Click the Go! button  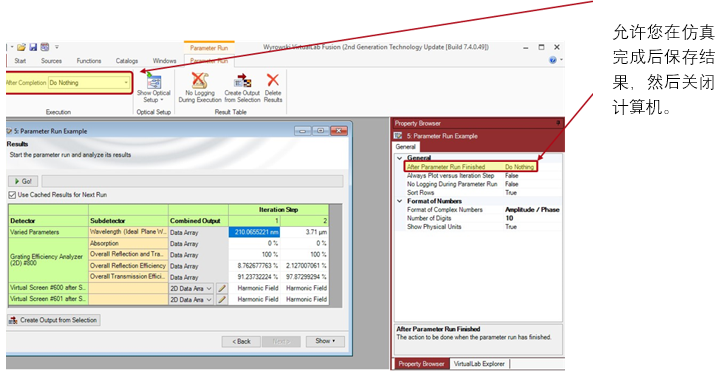[x=23, y=181]
